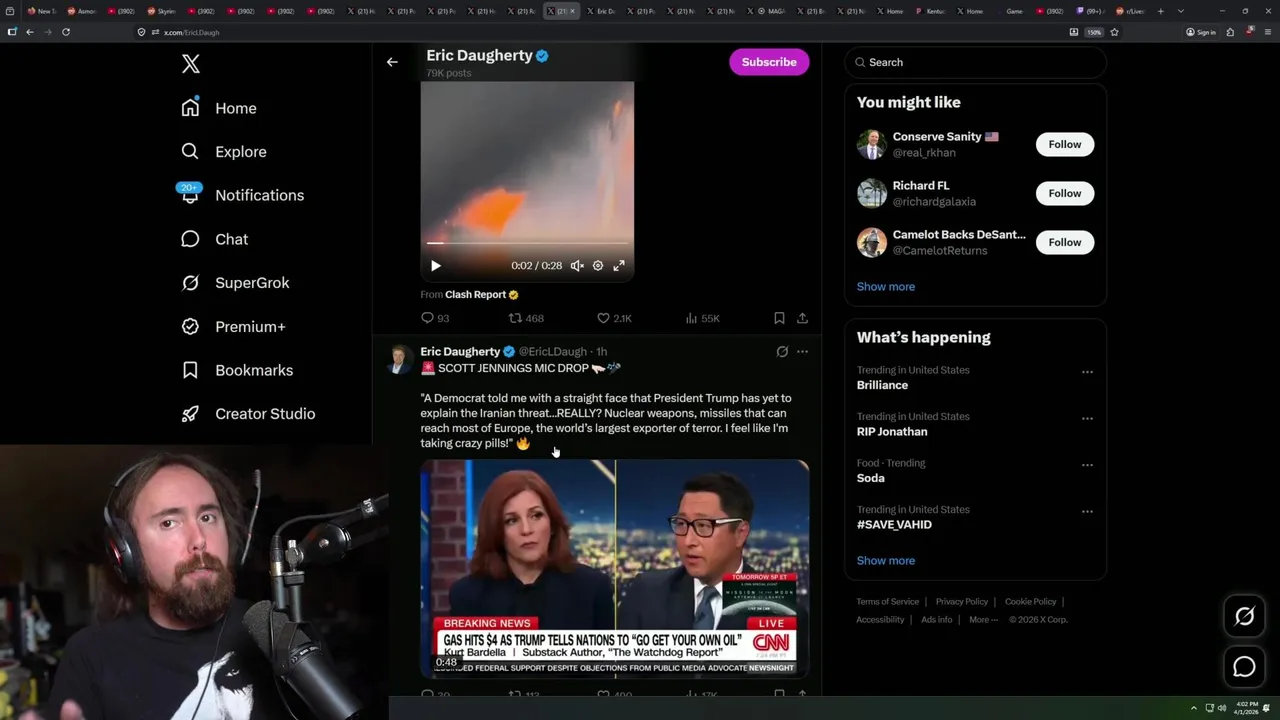Screen dimensions: 1280x720
Task: Click the X logo icon
Action: tap(191, 64)
